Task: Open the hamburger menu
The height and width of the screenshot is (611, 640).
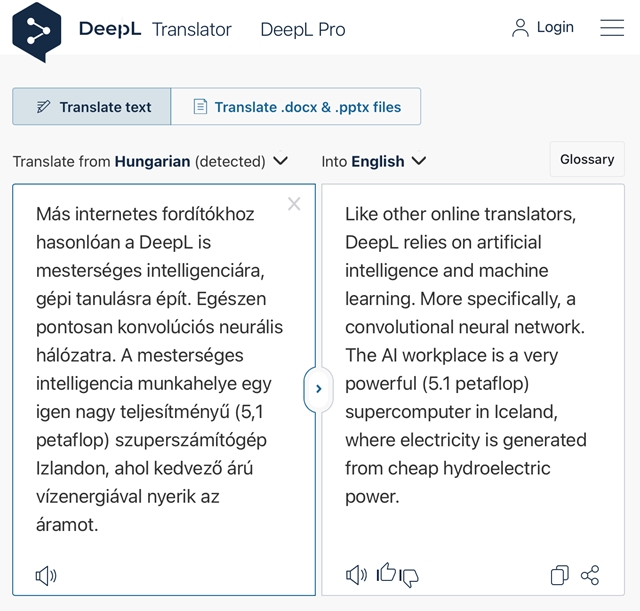Action: [612, 27]
